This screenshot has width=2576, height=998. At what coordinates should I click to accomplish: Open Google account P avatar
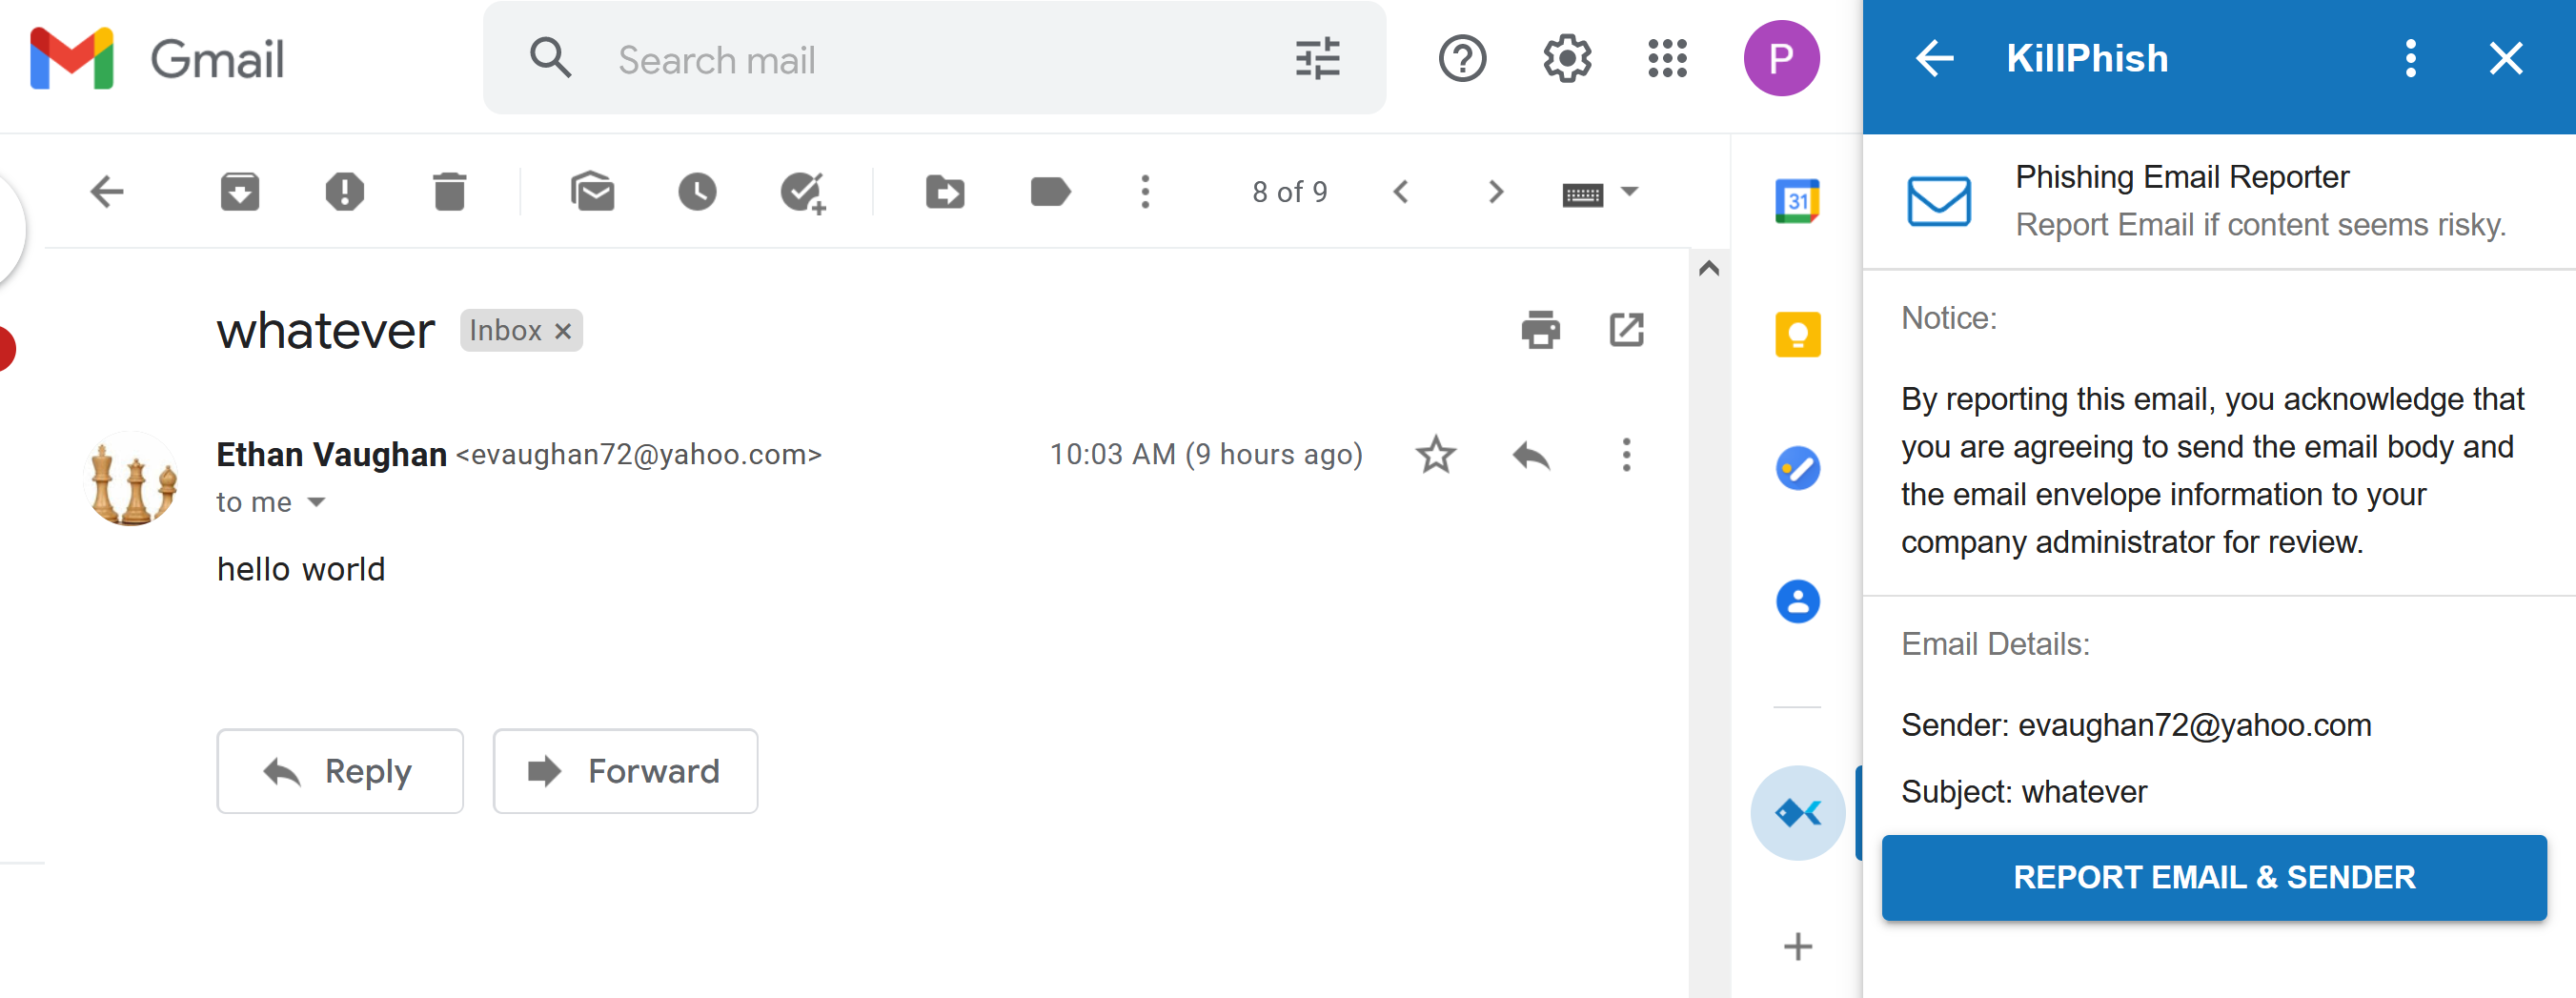[1781, 59]
